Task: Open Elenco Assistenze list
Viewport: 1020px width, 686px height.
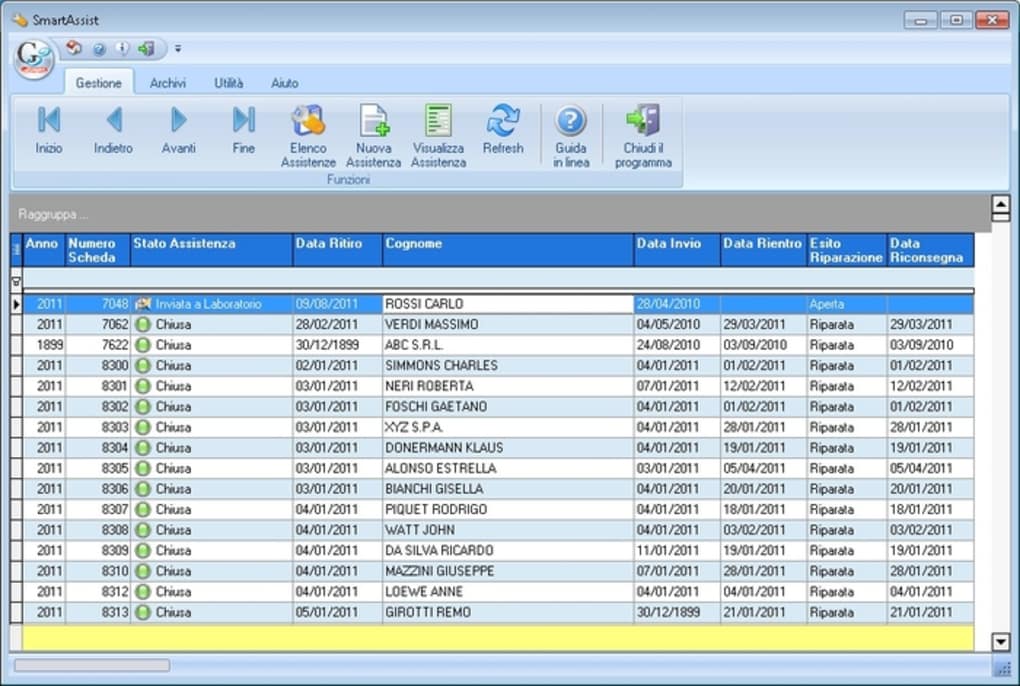Action: [308, 136]
